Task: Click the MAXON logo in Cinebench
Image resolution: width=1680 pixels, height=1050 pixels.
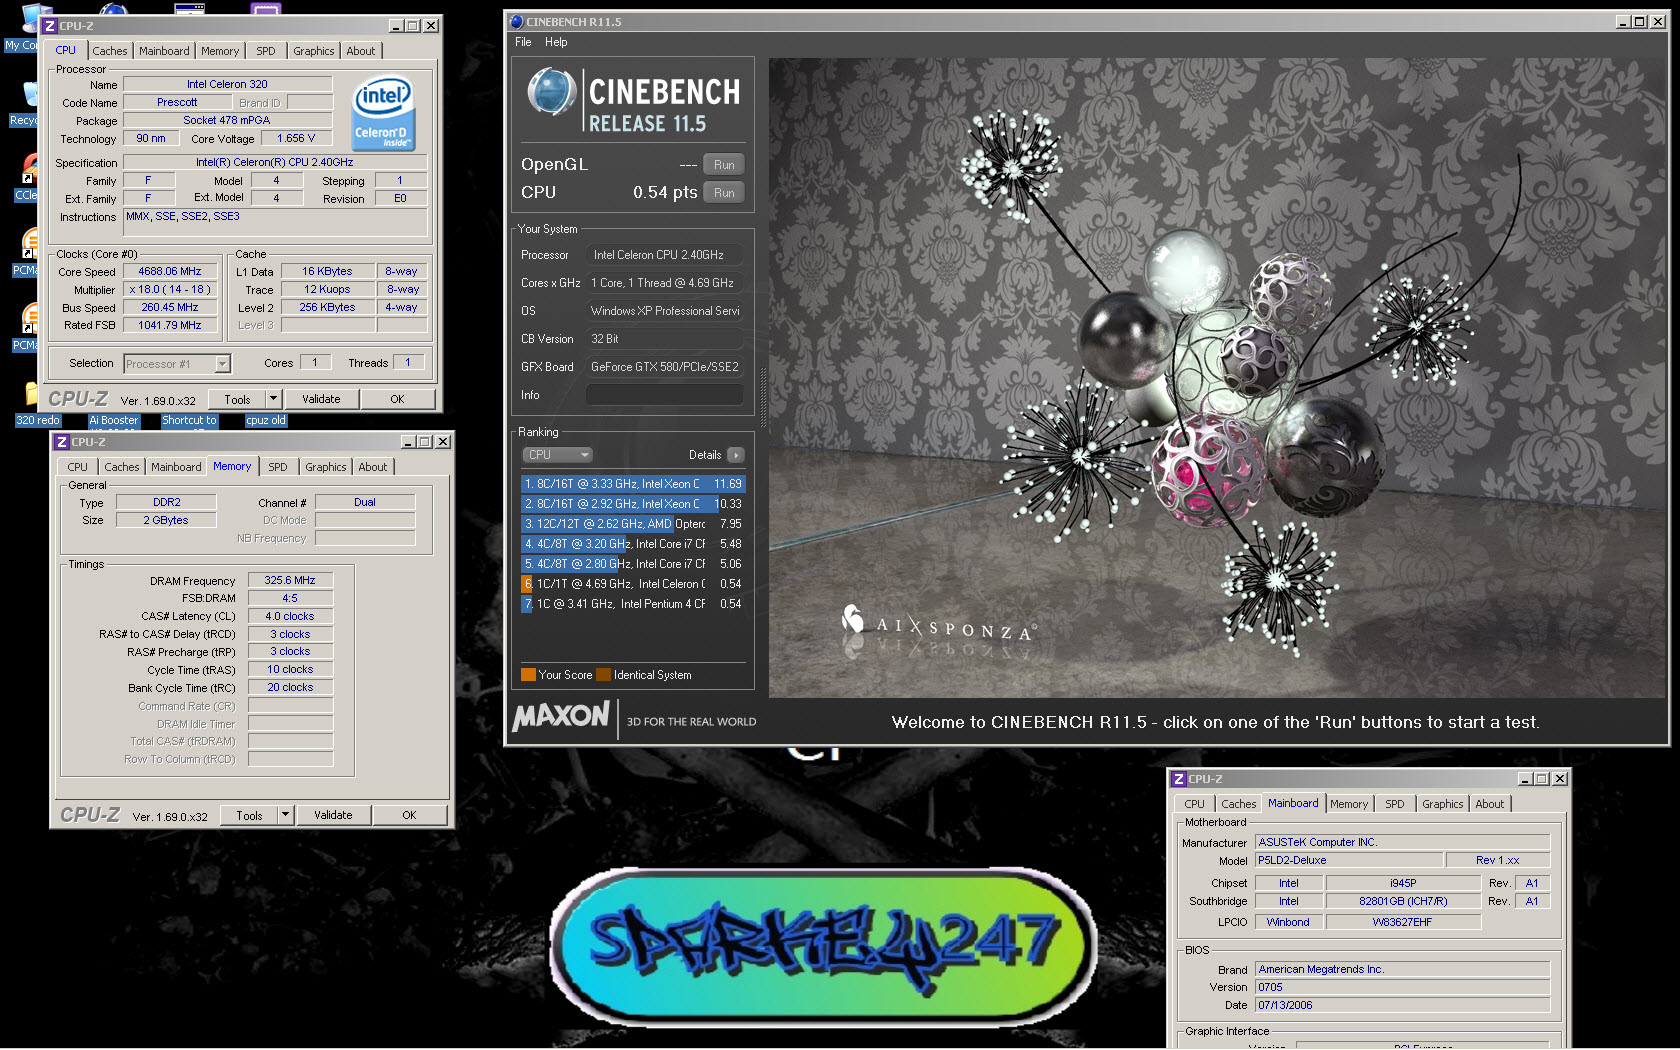Action: coord(561,716)
